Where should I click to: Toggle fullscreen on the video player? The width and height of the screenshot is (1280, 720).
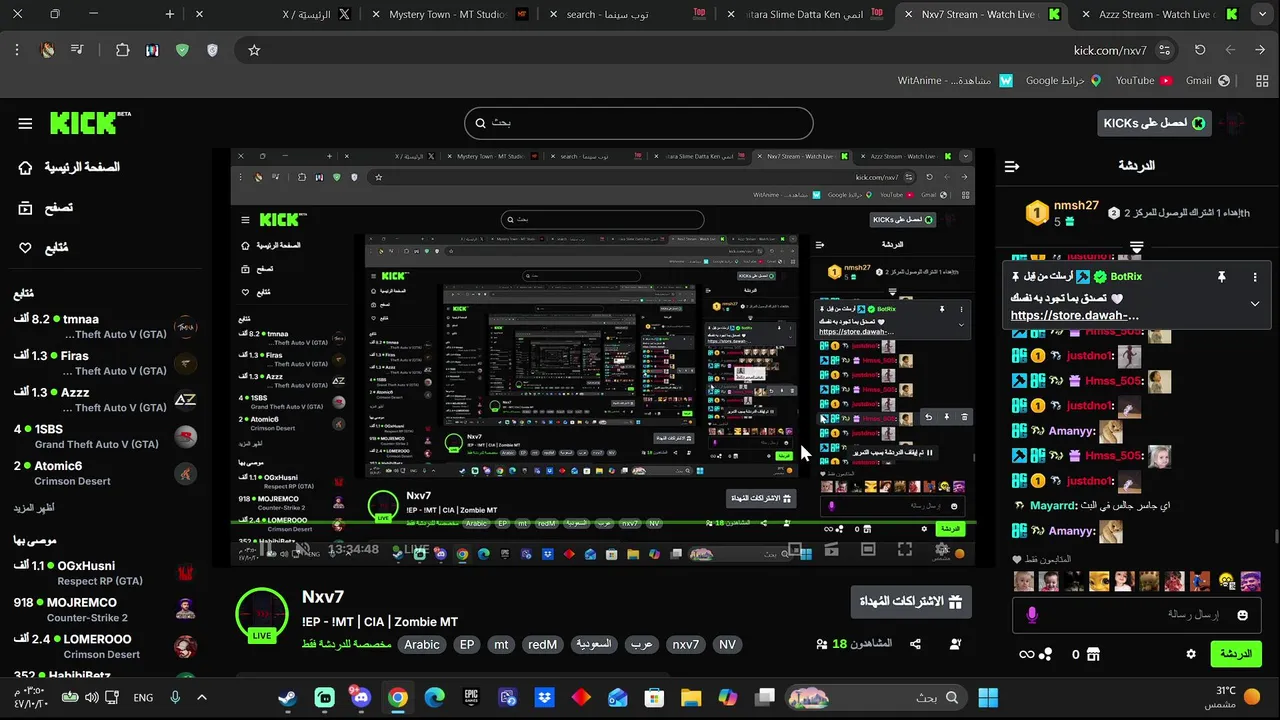(x=905, y=549)
